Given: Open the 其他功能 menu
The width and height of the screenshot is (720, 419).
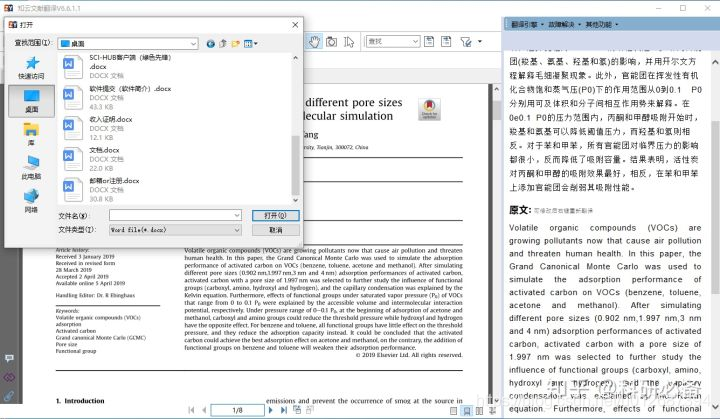Looking at the screenshot, I should coord(602,24).
